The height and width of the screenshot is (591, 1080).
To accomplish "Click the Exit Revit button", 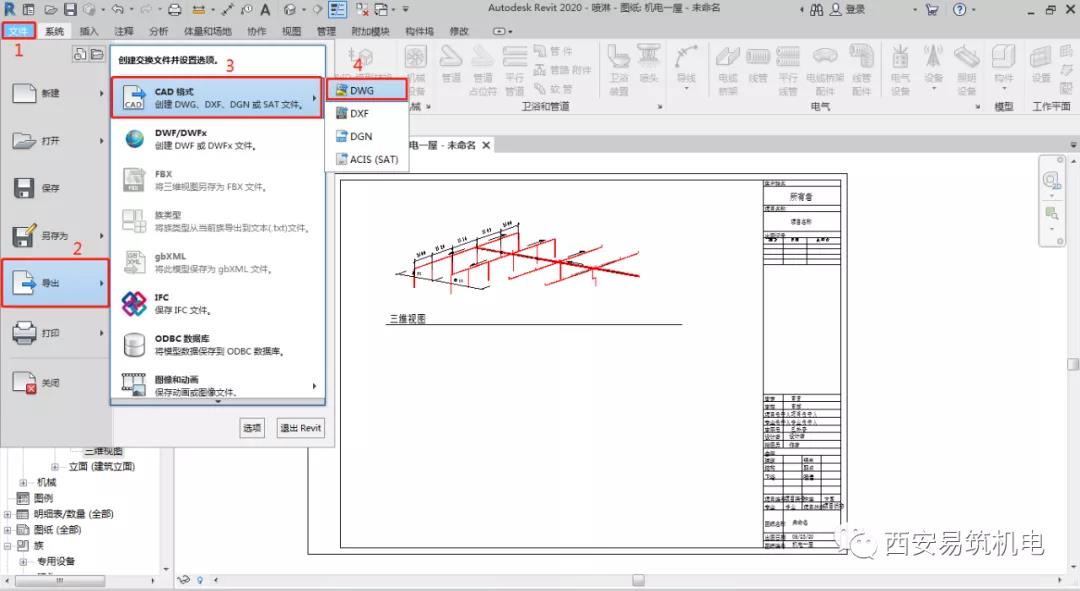I will click(300, 428).
